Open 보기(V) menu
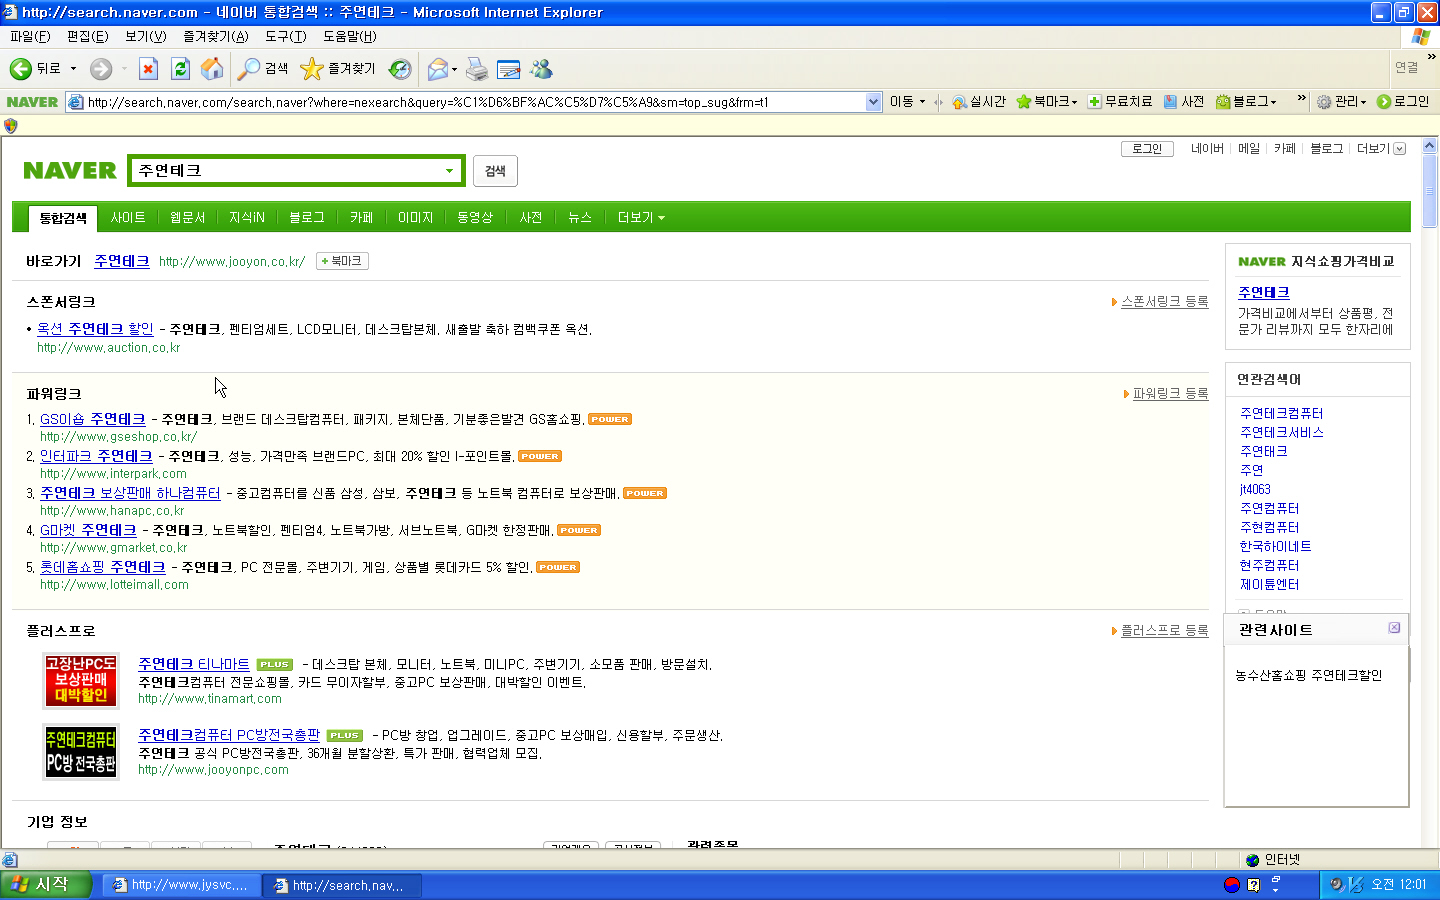Screen dimensions: 1440x900 pyautogui.click(x=145, y=36)
